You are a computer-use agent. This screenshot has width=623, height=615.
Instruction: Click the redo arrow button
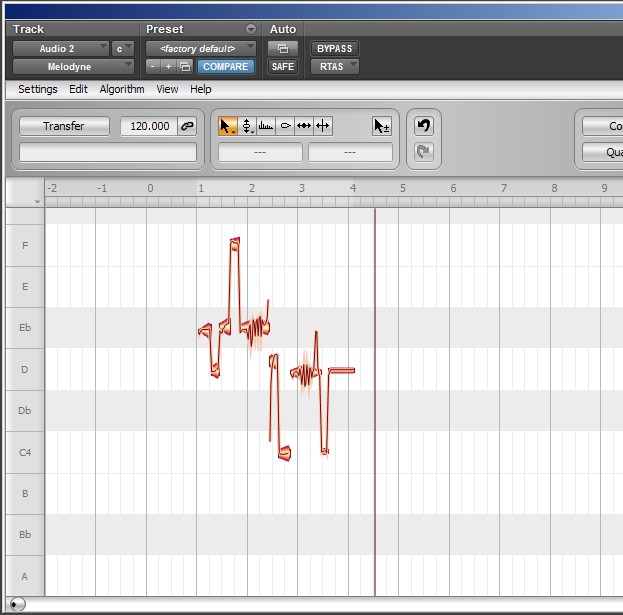423,151
